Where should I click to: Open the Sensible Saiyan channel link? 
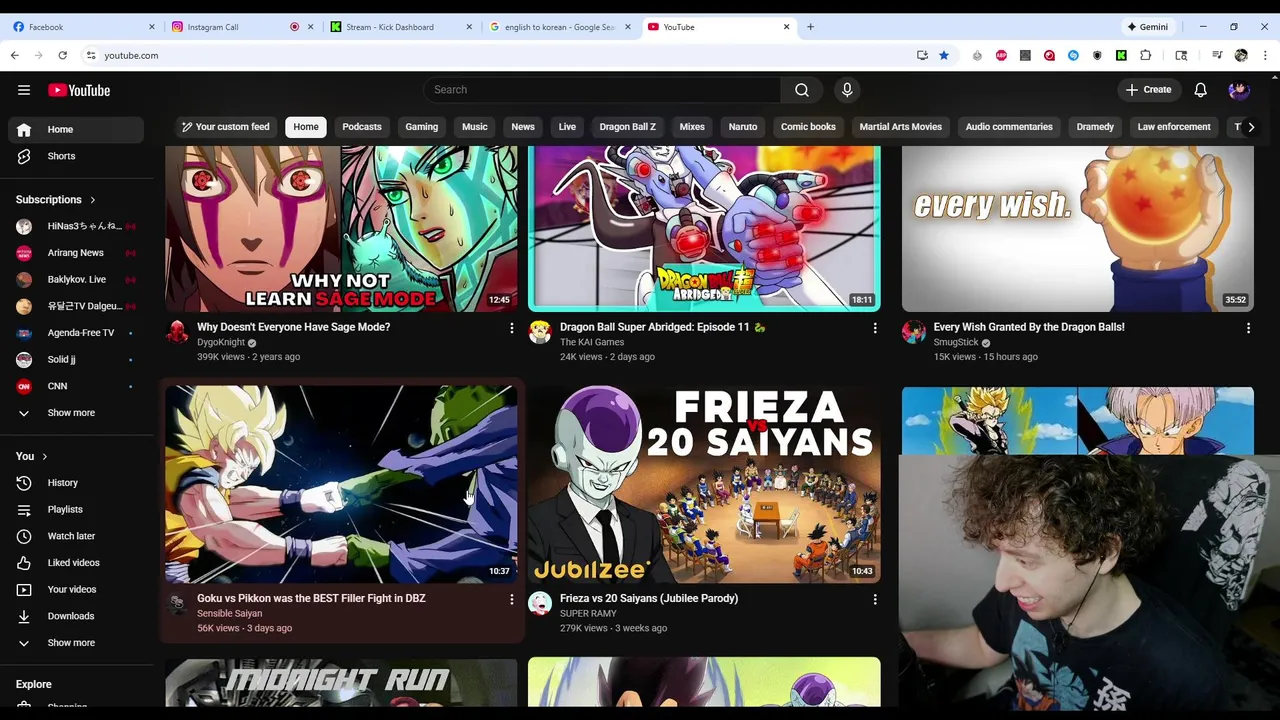click(x=229, y=613)
